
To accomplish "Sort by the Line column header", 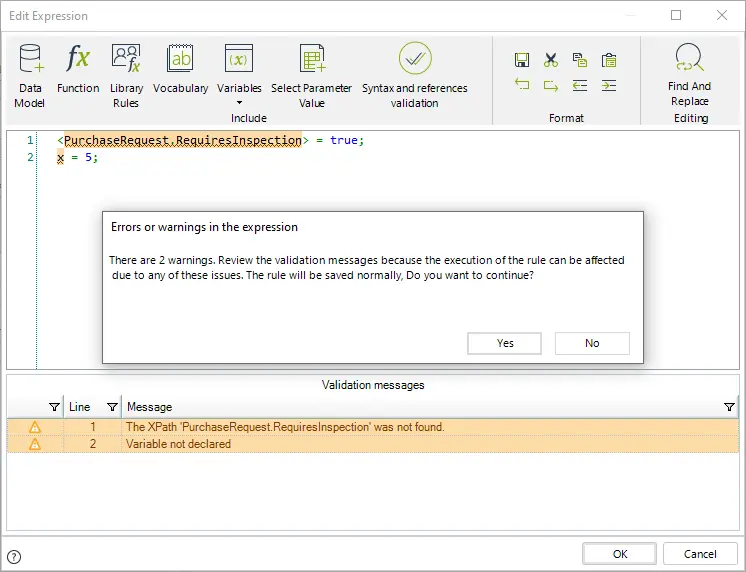I will (x=79, y=407).
